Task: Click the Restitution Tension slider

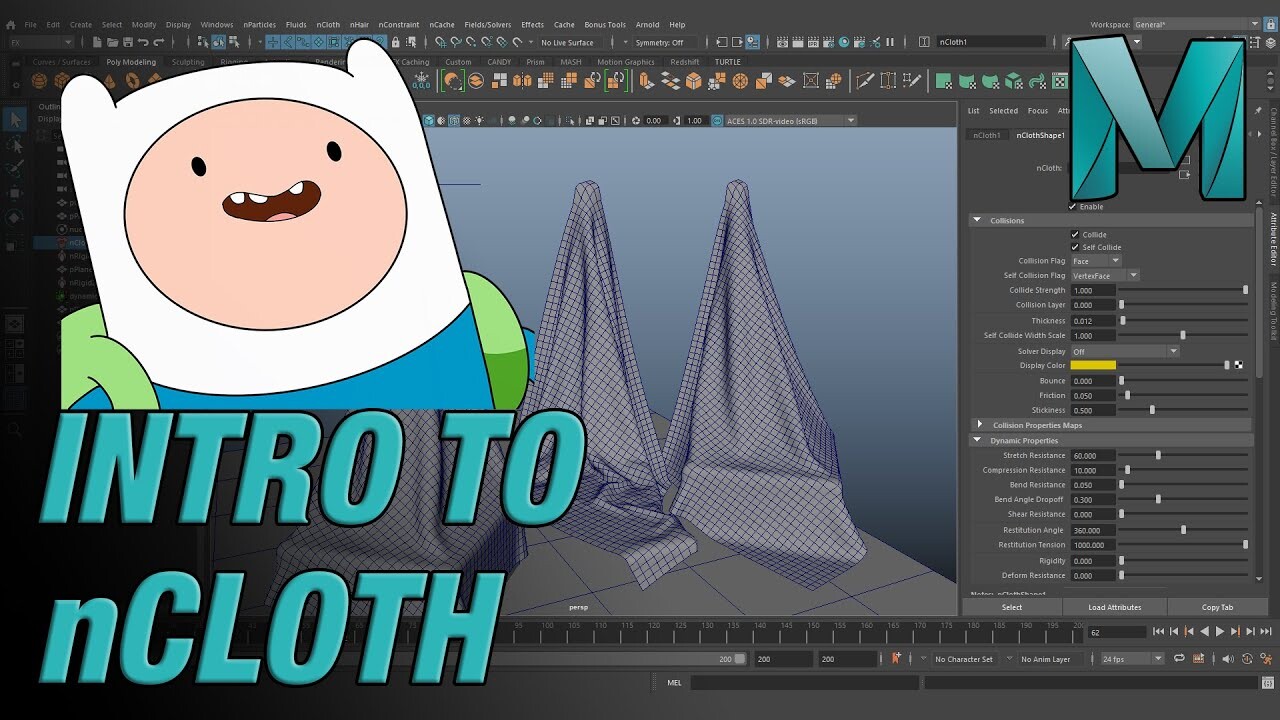Action: pyautogui.click(x=1183, y=545)
